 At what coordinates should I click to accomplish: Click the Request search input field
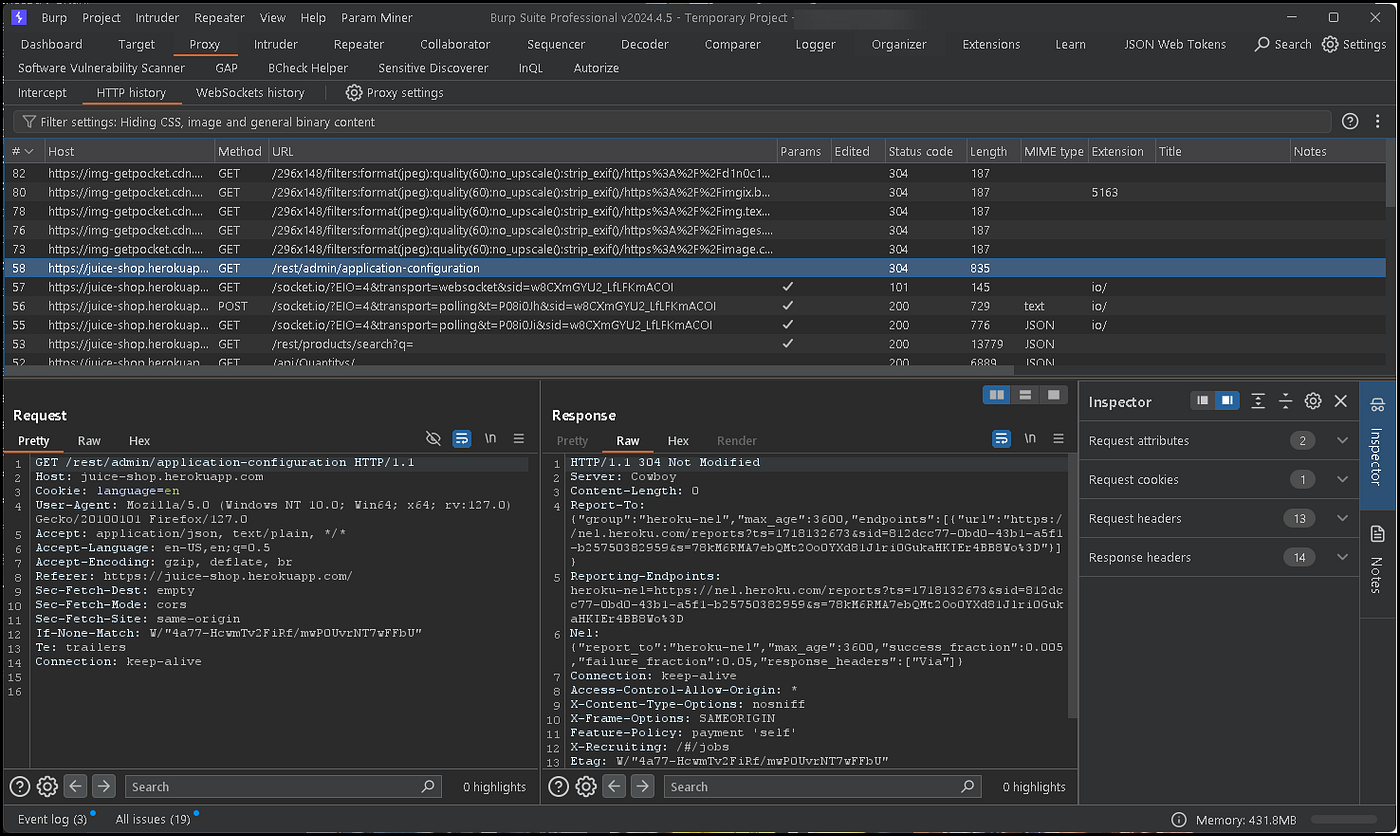tap(284, 786)
